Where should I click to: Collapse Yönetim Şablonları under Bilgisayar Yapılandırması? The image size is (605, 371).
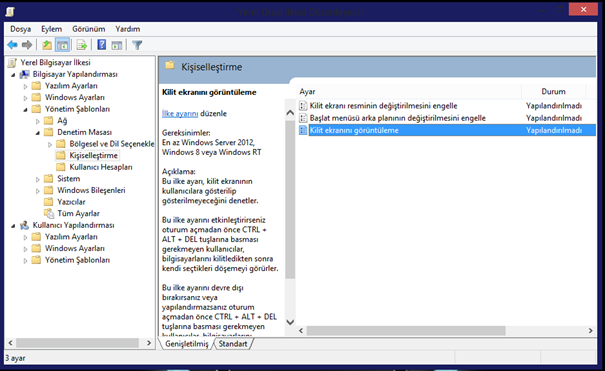tap(25, 110)
